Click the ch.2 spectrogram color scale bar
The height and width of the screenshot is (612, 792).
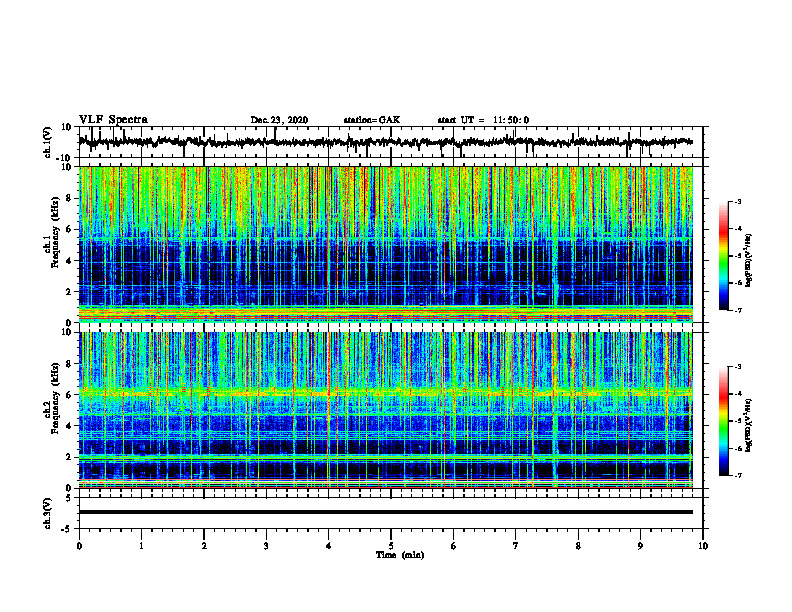click(x=724, y=421)
